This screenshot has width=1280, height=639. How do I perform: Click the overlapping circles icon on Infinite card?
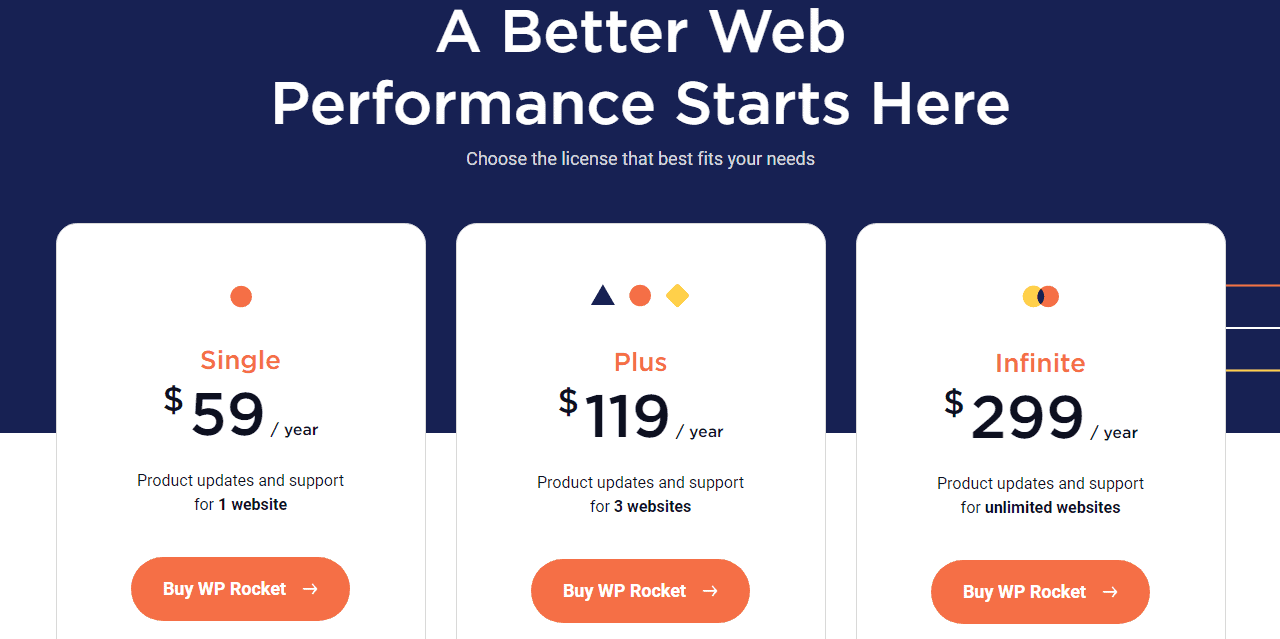1040,296
